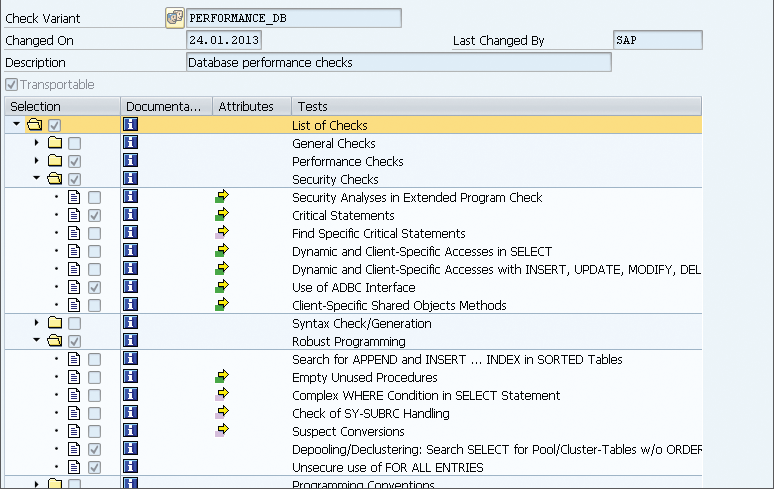Viewport: 775px width, 489px height.
Task: Click attributes arrow for Suspect Conversions
Action: 222,431
